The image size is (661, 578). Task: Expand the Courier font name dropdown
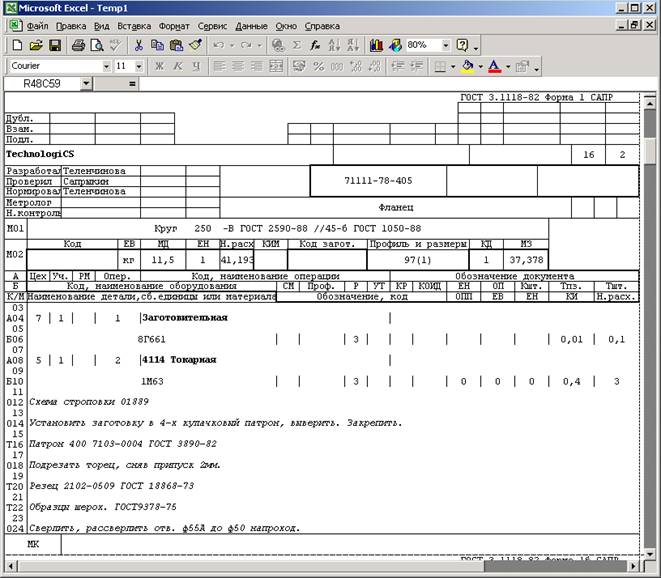105,66
